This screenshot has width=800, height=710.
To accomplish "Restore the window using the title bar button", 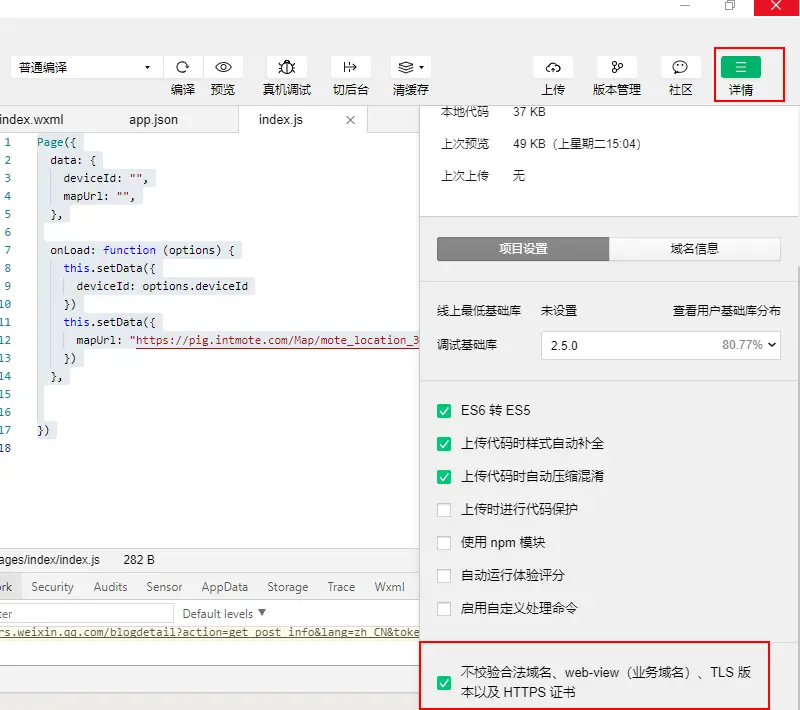I will click(x=730, y=6).
